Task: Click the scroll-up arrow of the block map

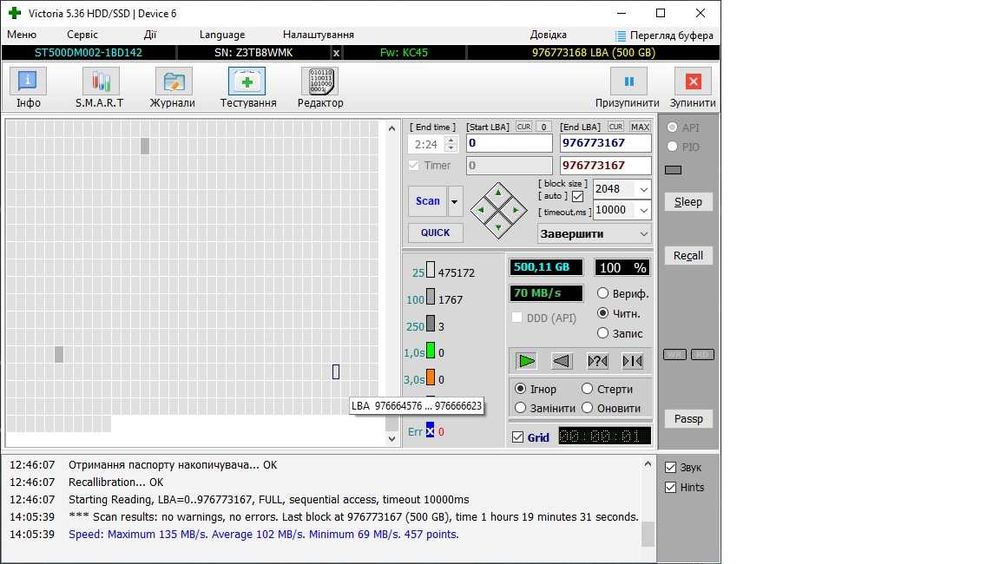Action: 392,128
